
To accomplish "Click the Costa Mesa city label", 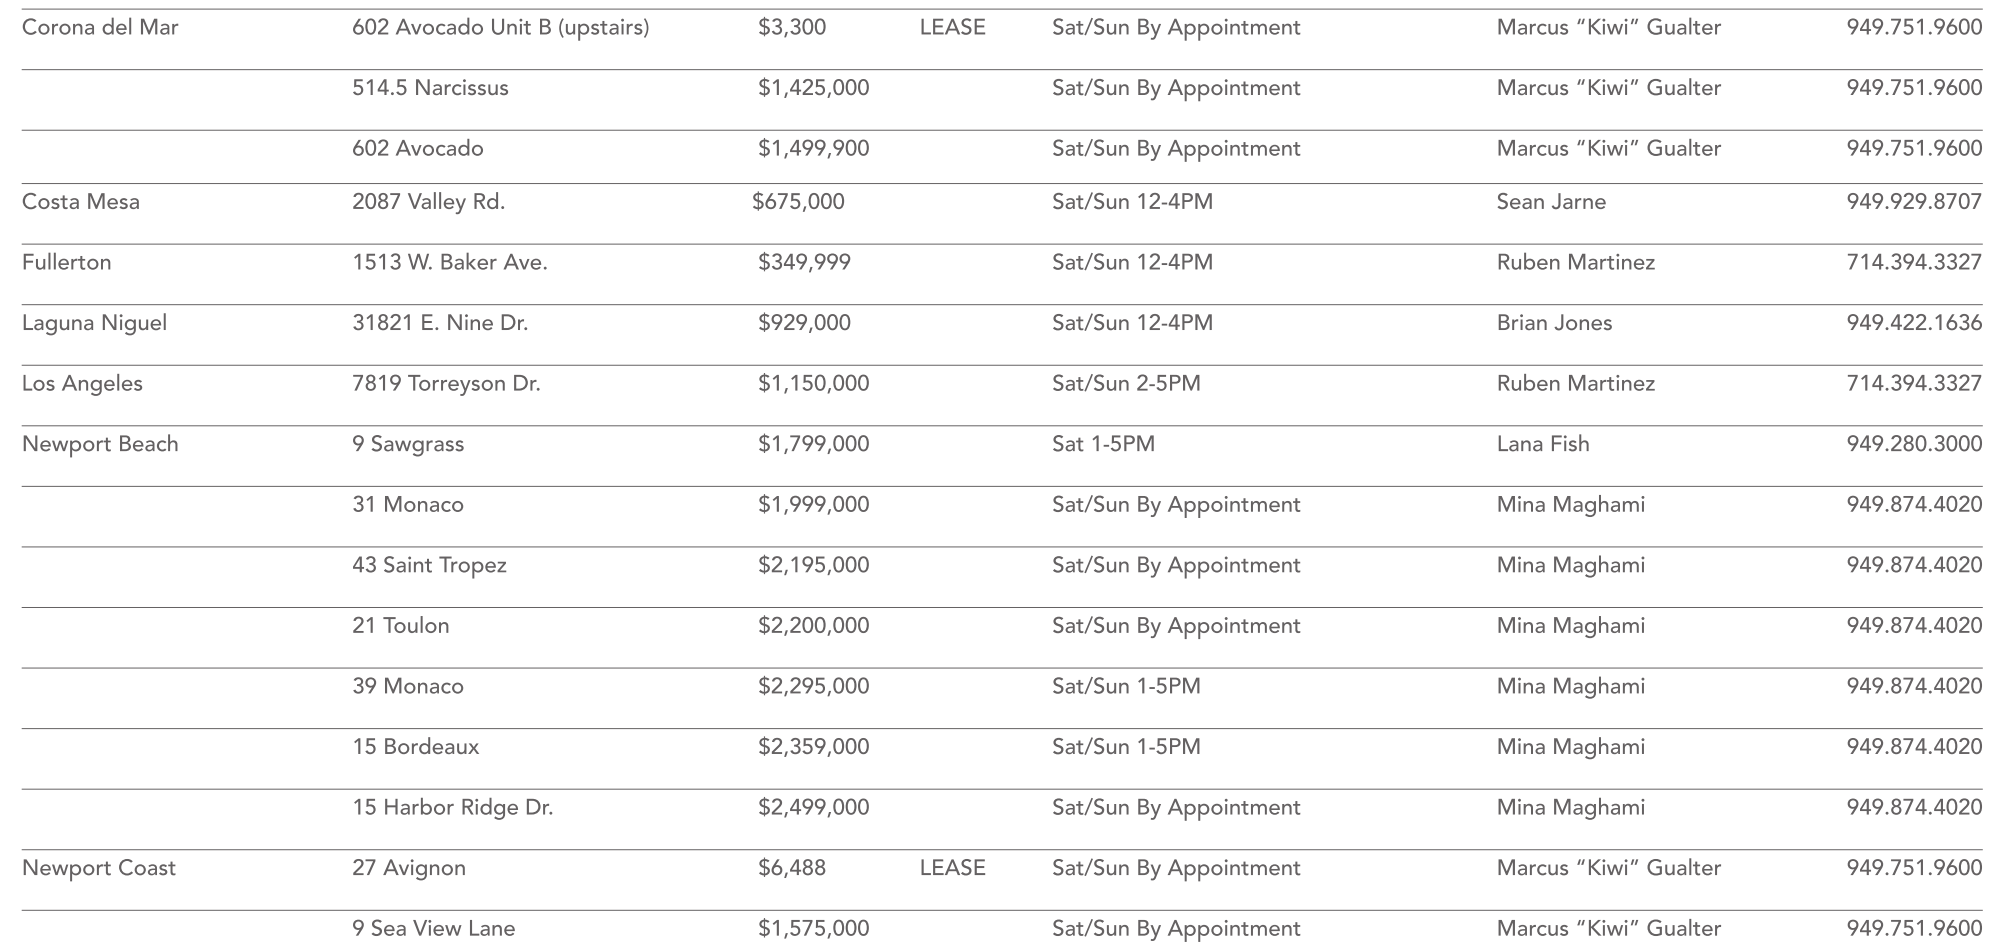I will [81, 202].
